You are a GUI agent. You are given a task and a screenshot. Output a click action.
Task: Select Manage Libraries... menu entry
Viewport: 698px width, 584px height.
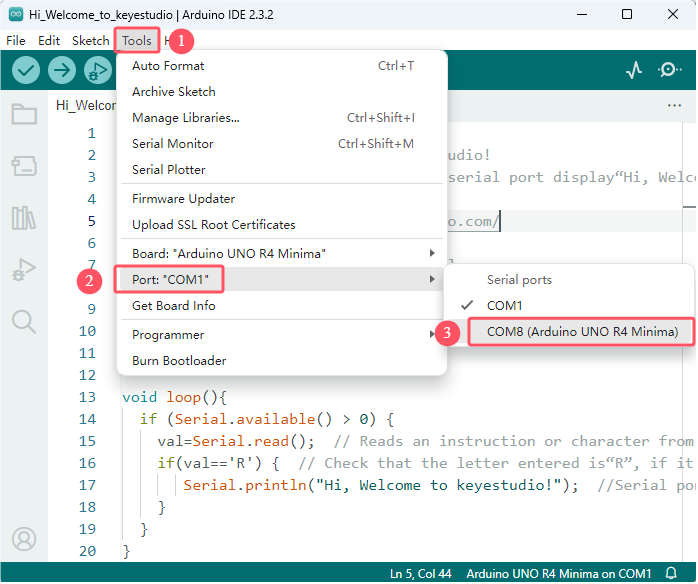(282, 118)
